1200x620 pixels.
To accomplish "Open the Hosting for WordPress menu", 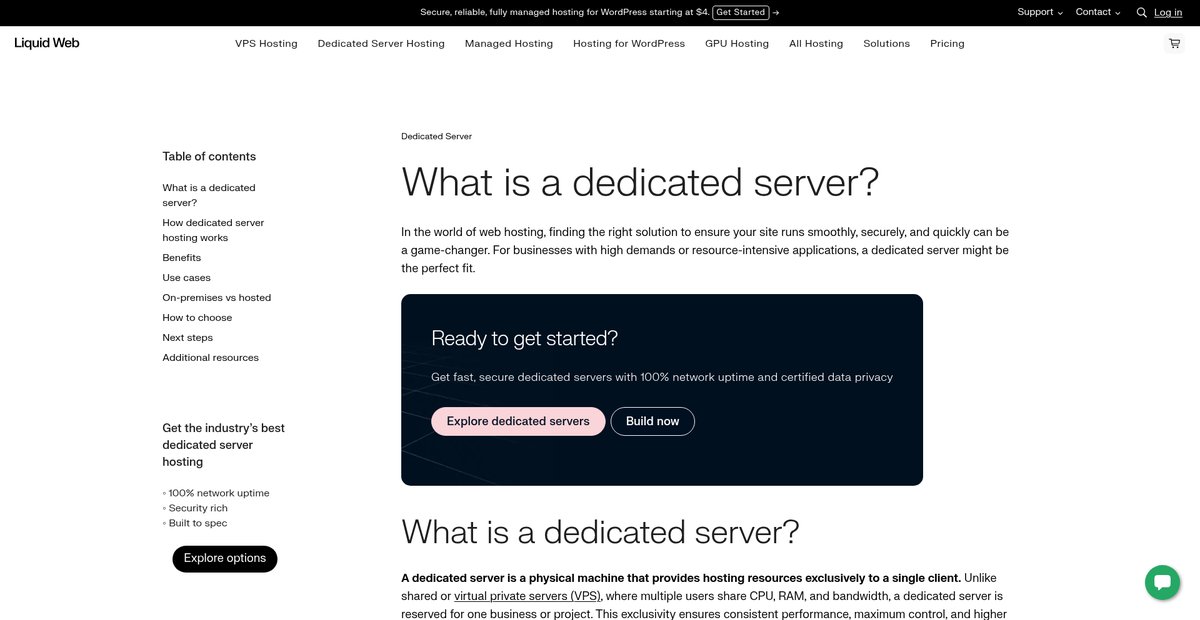I will [x=629, y=44].
